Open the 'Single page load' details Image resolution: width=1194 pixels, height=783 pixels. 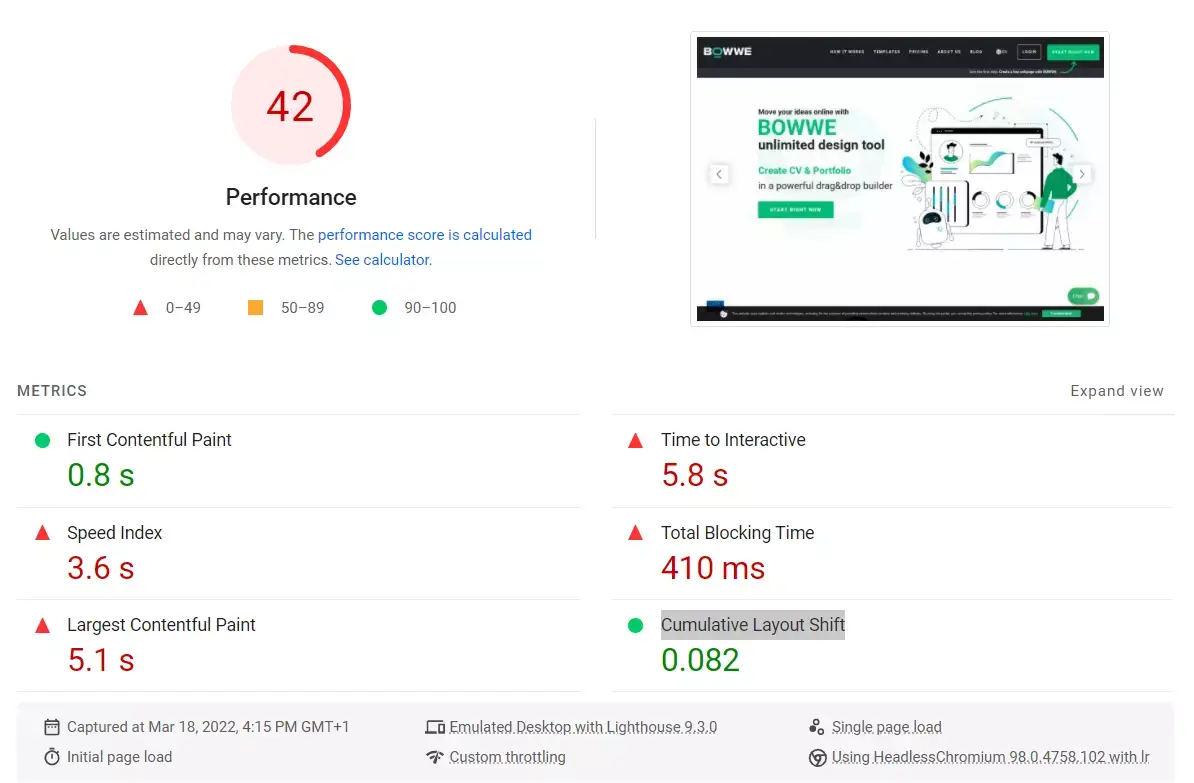[886, 727]
